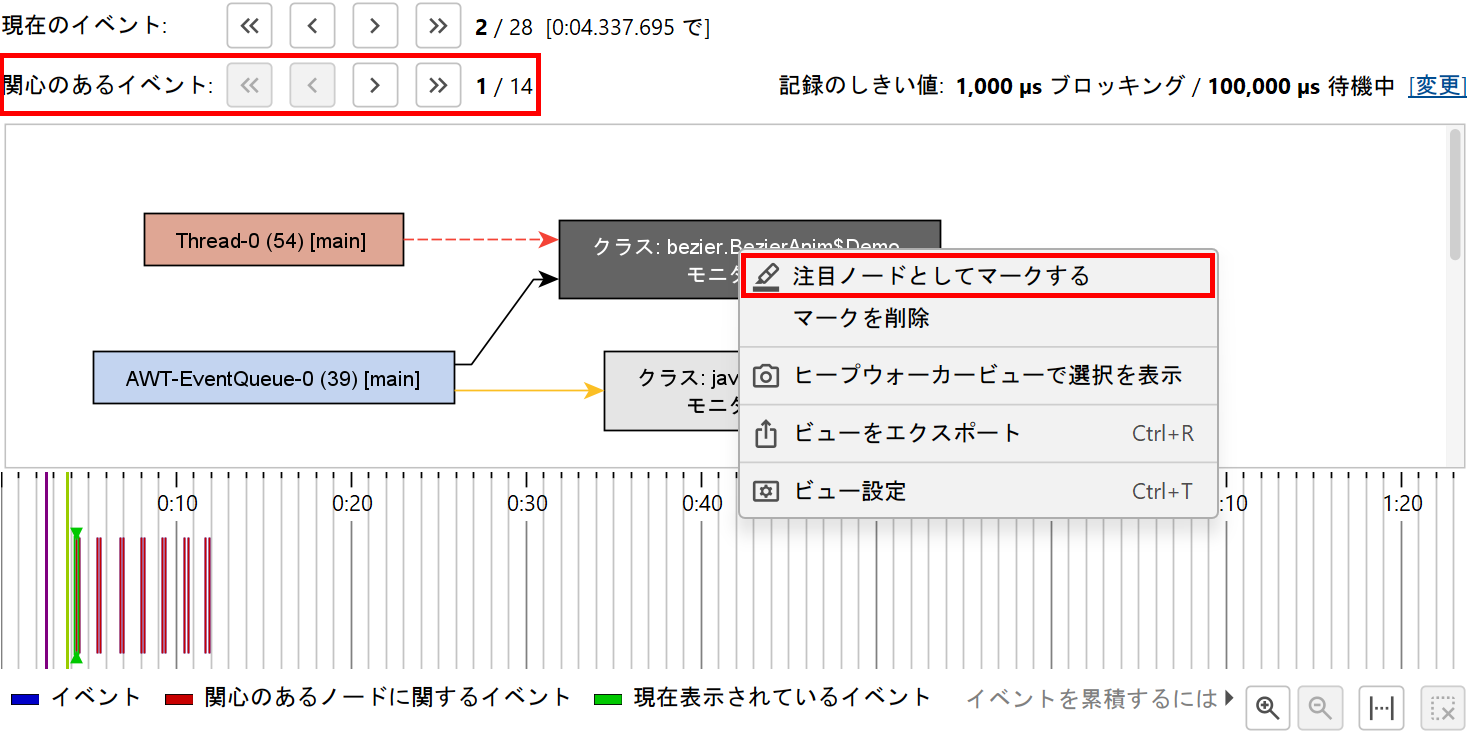
Task: Go to next event of interest
Action: tap(375, 85)
